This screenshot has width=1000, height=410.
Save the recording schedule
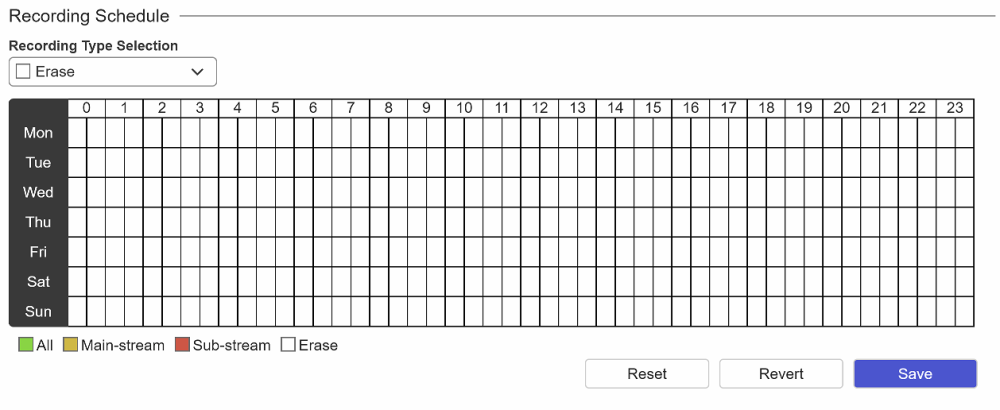coord(915,374)
